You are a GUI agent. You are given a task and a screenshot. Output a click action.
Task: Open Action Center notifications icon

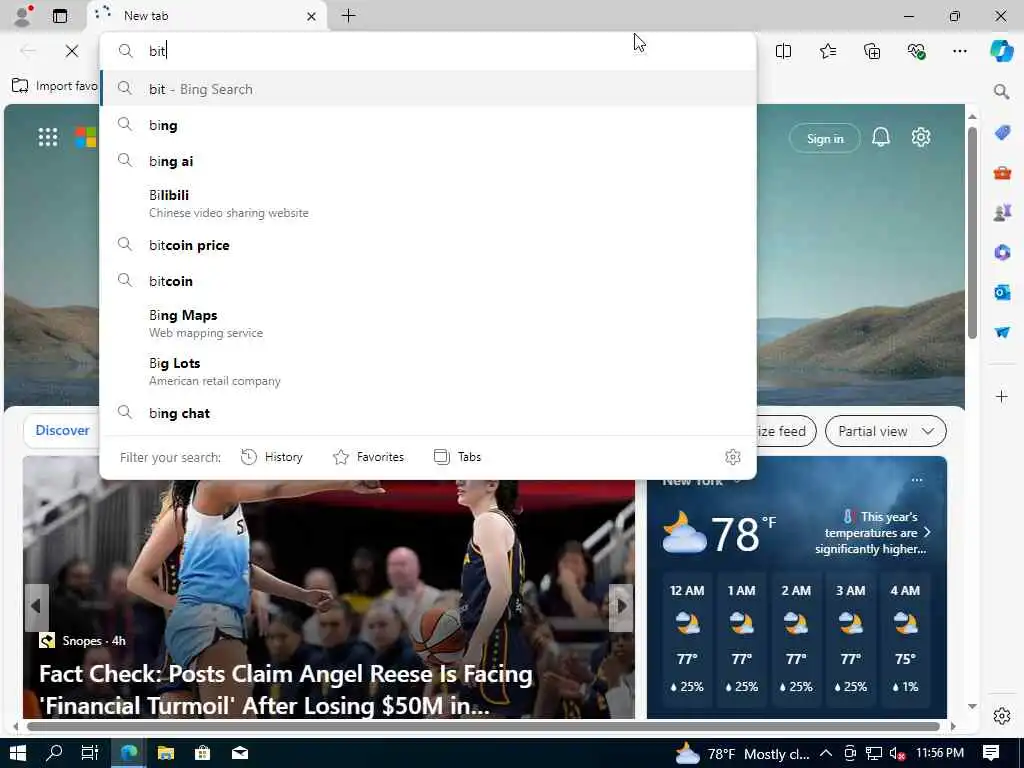991,753
